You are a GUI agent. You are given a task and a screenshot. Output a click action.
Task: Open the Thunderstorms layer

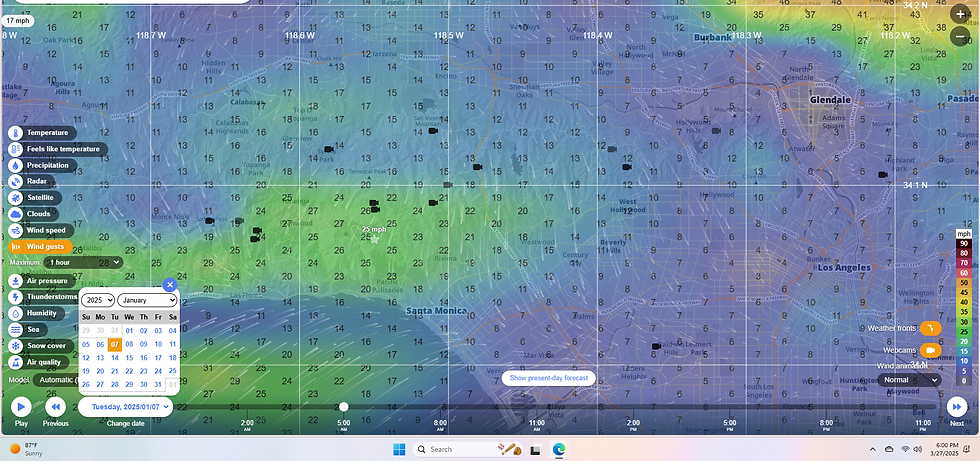coord(44,297)
